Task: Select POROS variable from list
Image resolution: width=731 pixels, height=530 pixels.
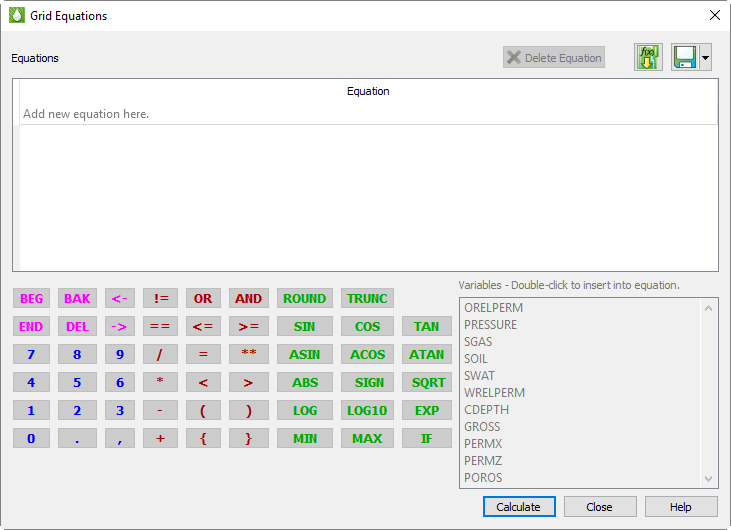Action: (482, 478)
